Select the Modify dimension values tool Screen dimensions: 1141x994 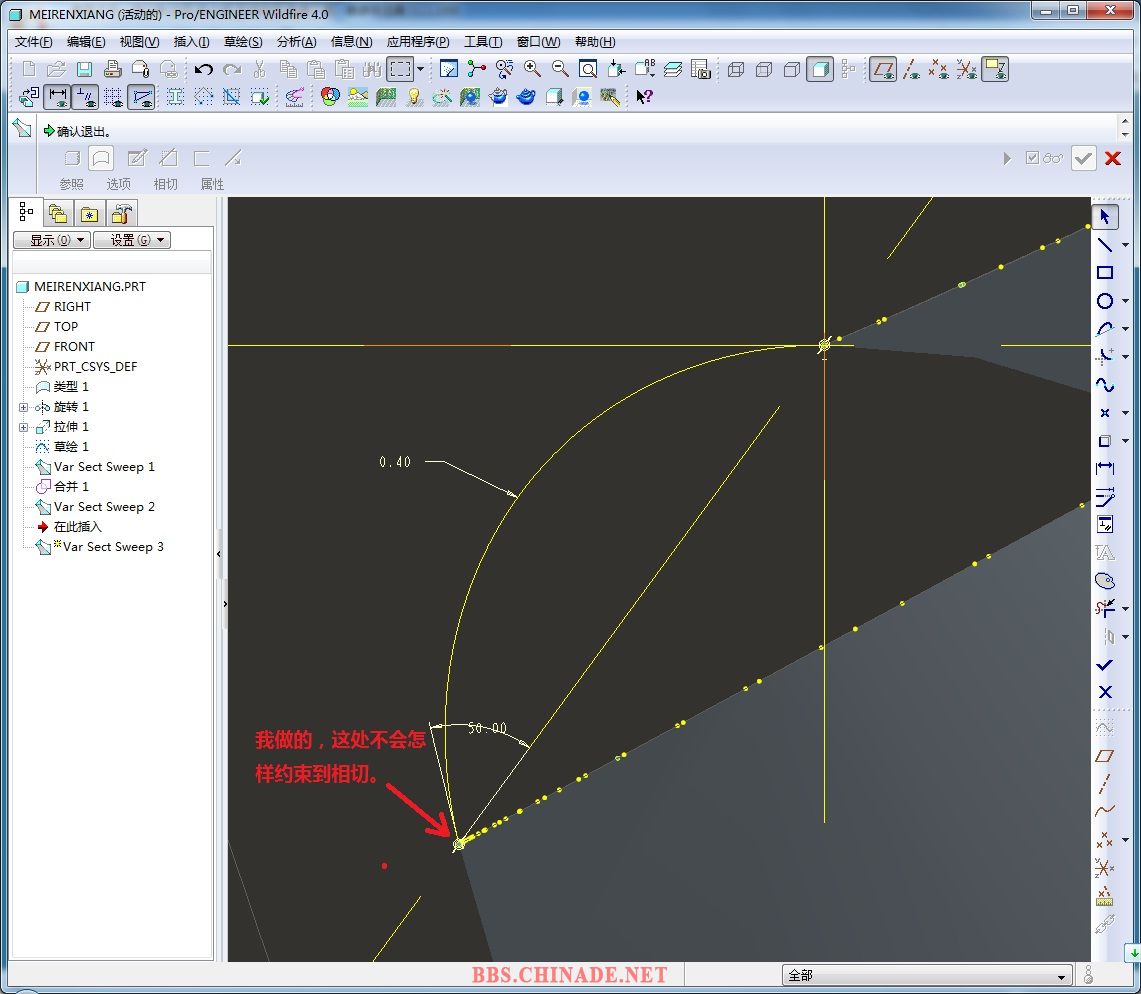pyautogui.click(x=1105, y=496)
